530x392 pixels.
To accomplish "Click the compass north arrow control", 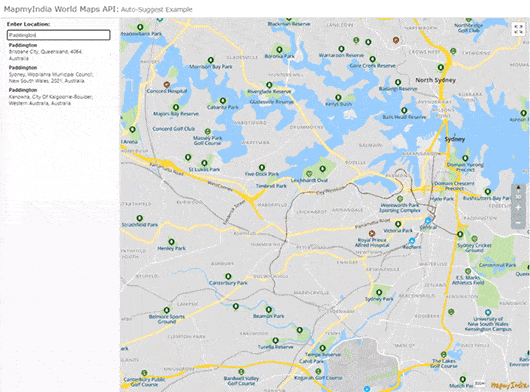I will click(x=518, y=187).
